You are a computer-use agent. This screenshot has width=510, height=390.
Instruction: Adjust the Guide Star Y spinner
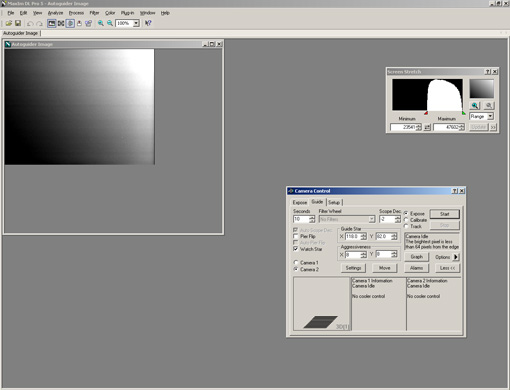(394, 237)
